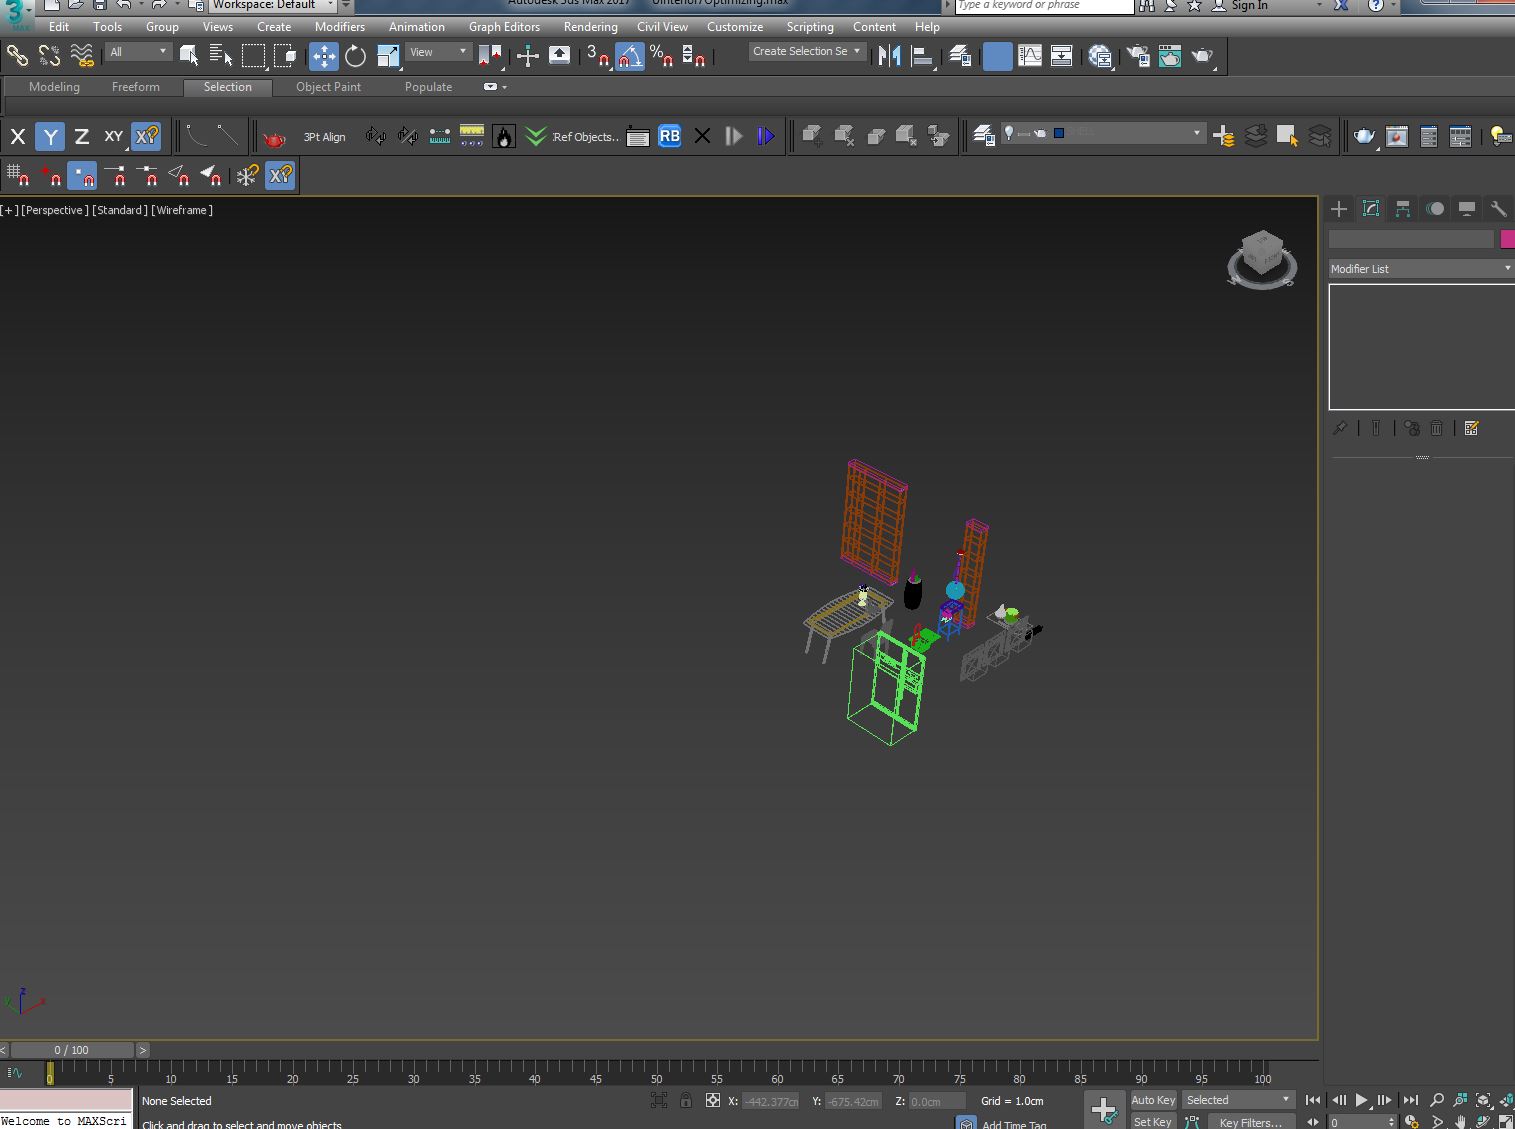1515x1129 pixels.
Task: Open the Workspace Default dropdown
Action: [273, 5]
